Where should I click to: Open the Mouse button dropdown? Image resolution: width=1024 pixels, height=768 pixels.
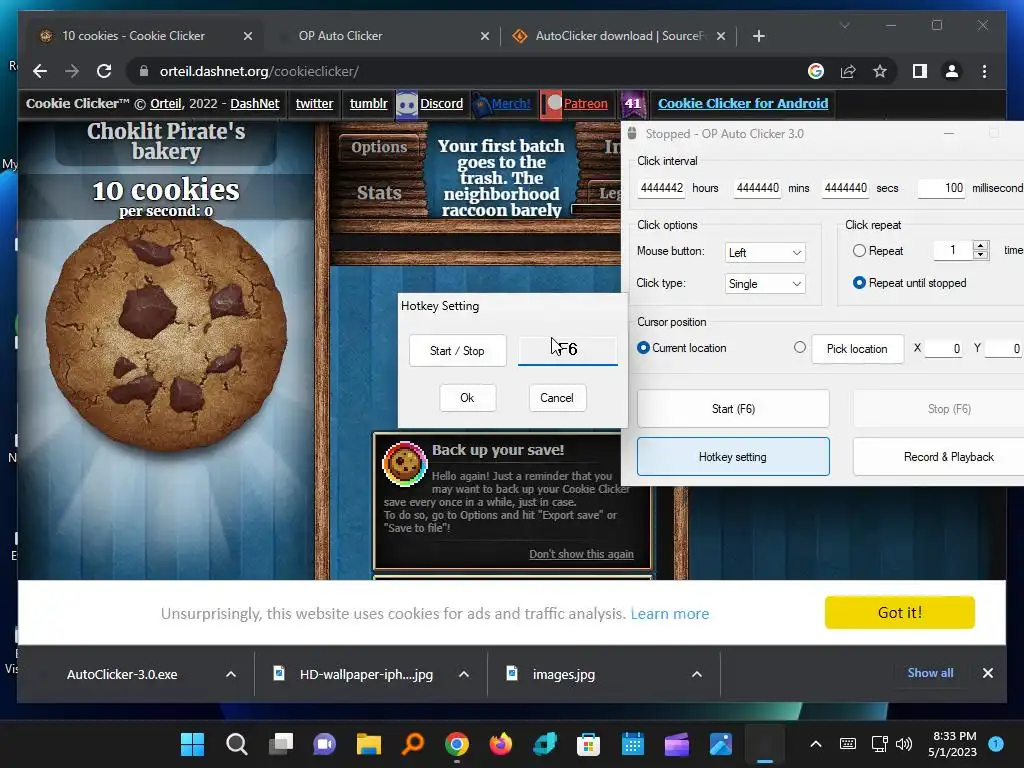pos(765,253)
